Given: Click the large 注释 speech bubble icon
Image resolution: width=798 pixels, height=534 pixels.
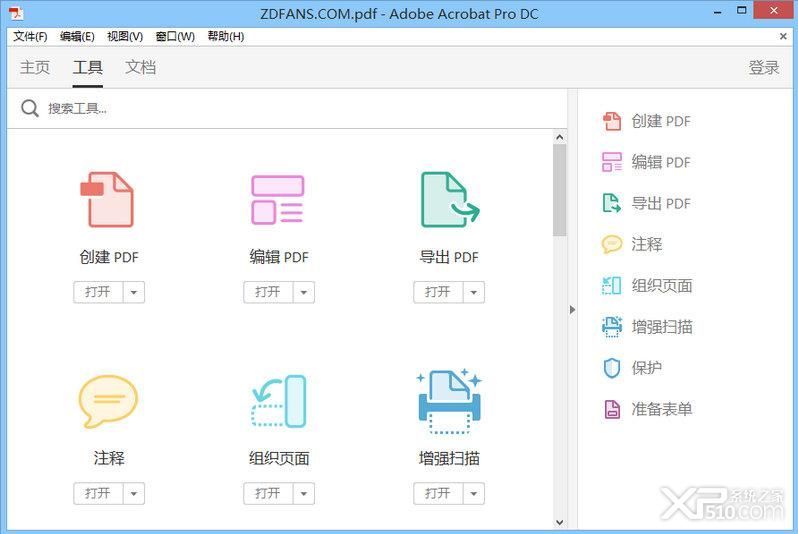Looking at the screenshot, I should coord(108,401).
